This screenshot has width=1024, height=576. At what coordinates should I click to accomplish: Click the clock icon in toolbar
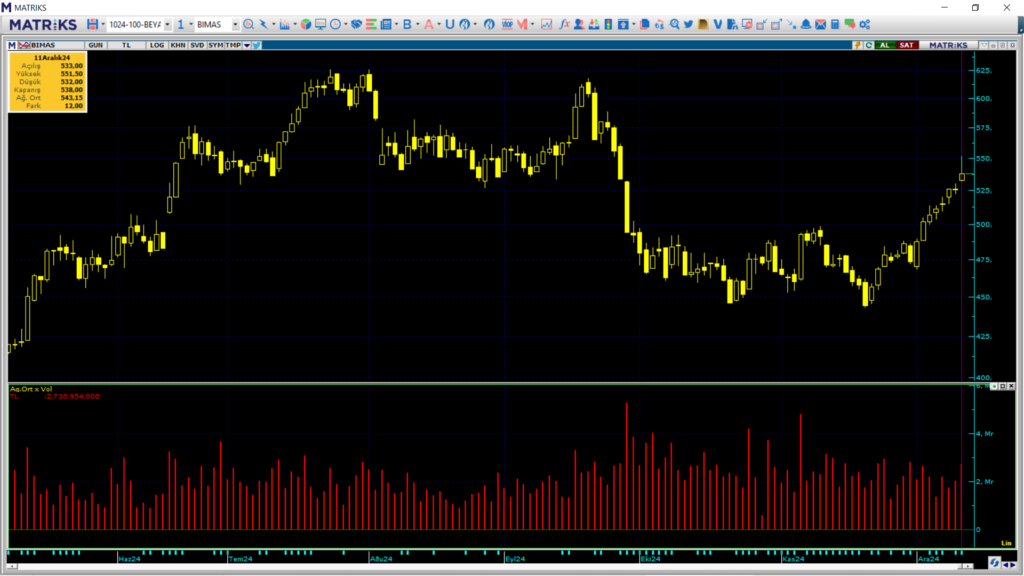tap(336, 24)
